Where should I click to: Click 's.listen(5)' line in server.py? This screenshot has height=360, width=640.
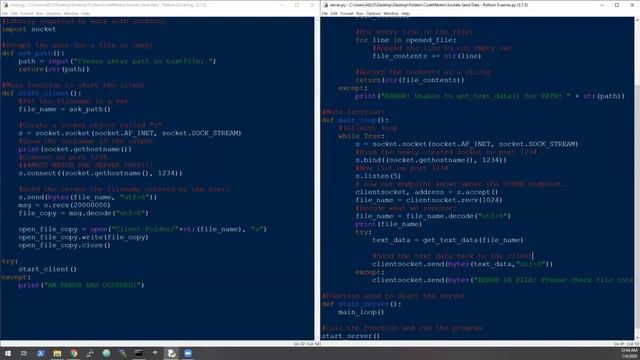[x=378, y=176]
